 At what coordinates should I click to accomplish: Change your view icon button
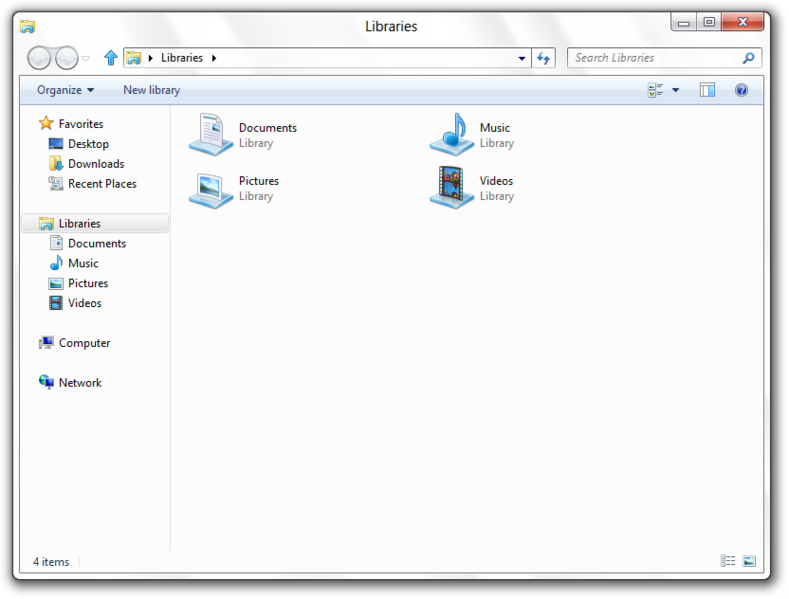[x=656, y=90]
